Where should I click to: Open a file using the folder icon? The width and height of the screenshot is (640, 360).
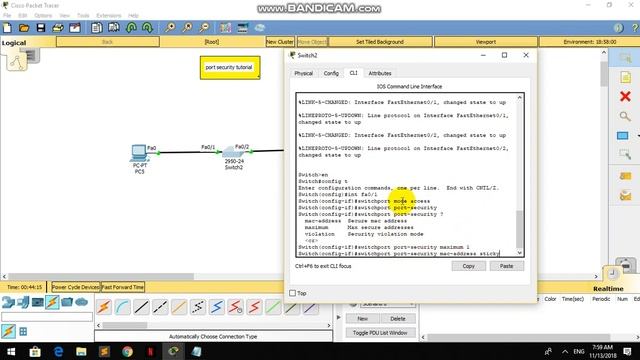tap(24, 28)
